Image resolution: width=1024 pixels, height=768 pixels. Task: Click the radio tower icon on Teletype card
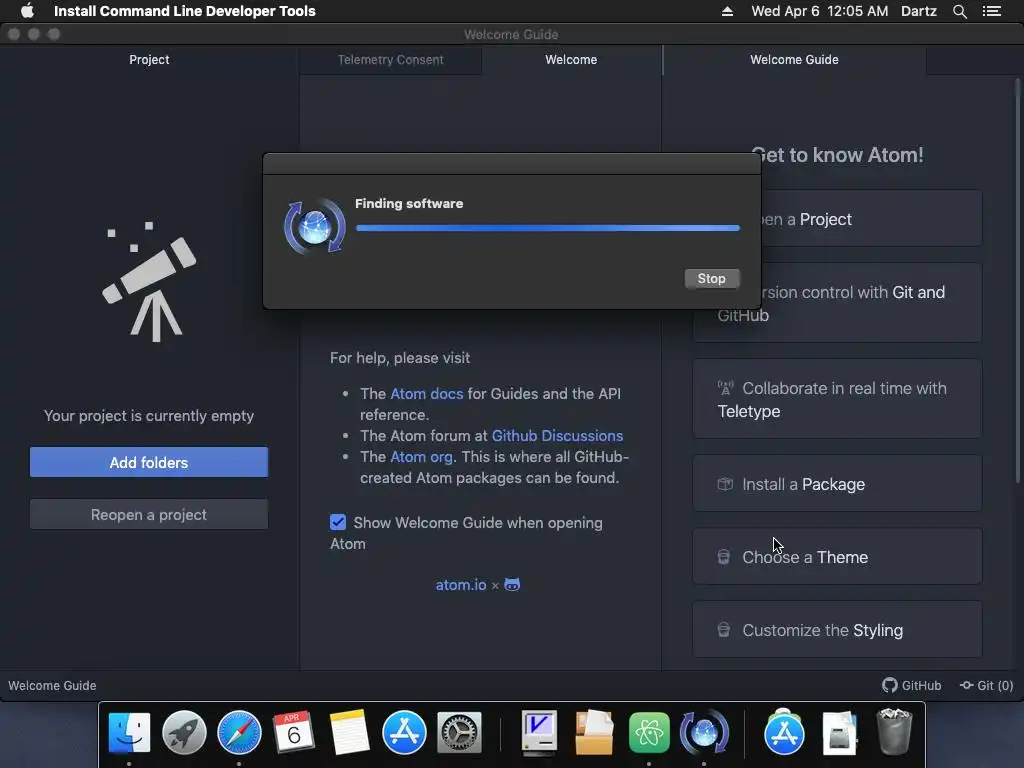(726, 388)
